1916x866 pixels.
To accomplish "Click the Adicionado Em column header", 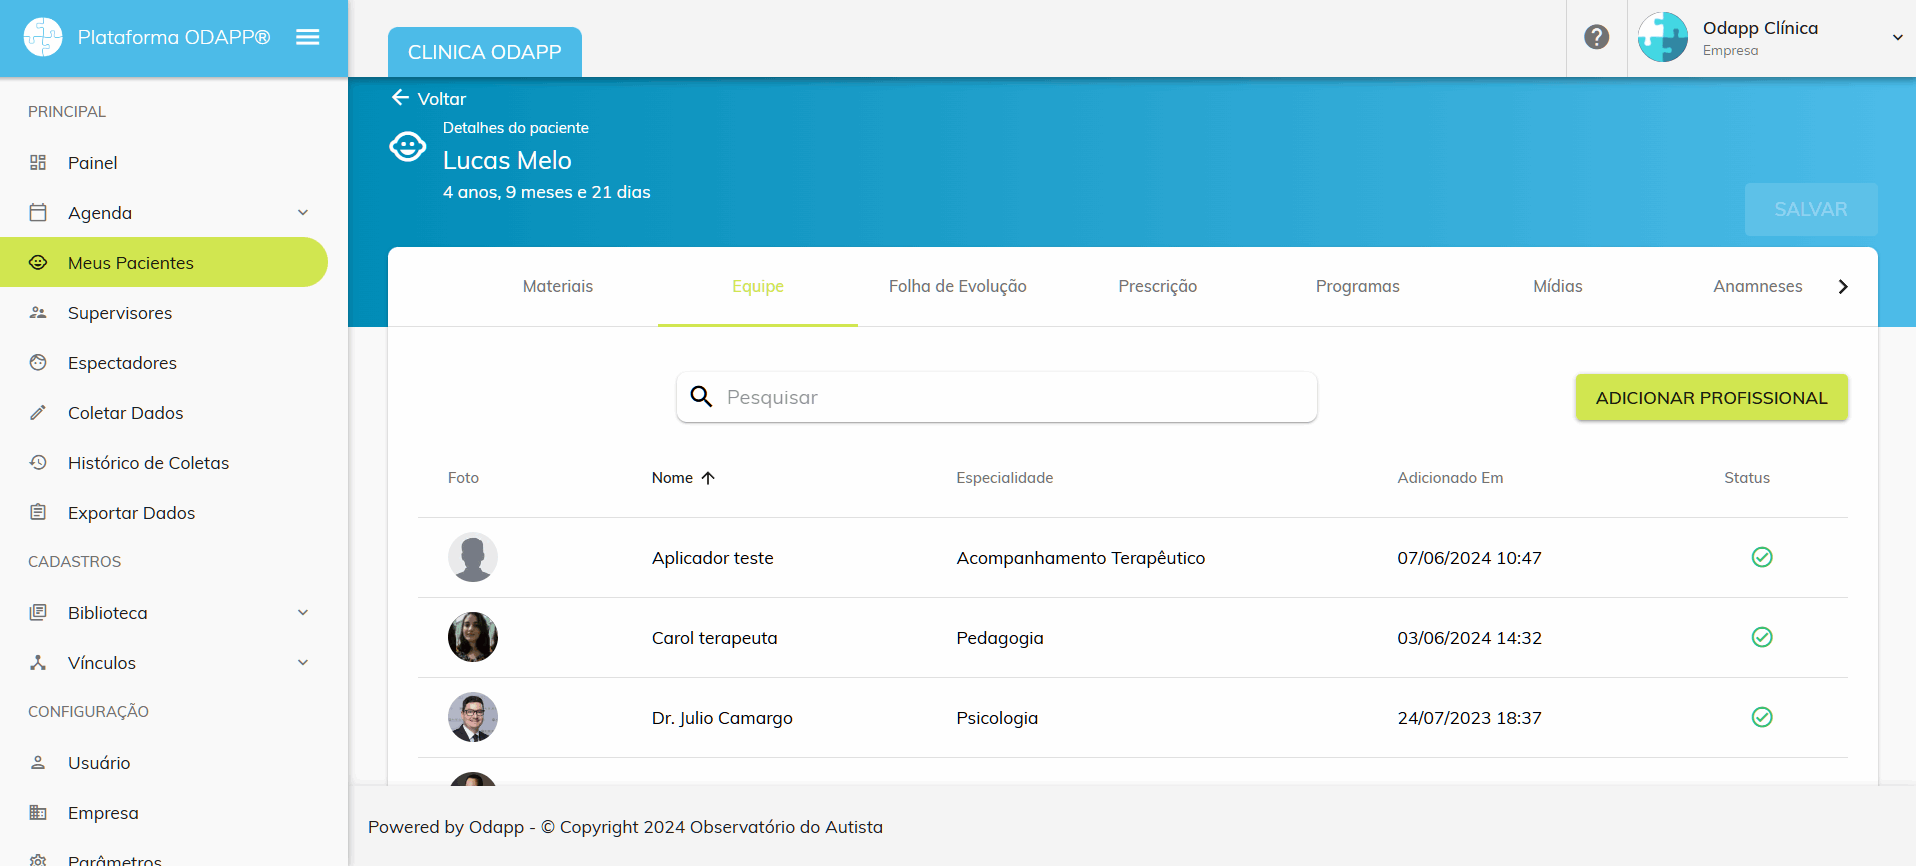I will (x=1450, y=478).
